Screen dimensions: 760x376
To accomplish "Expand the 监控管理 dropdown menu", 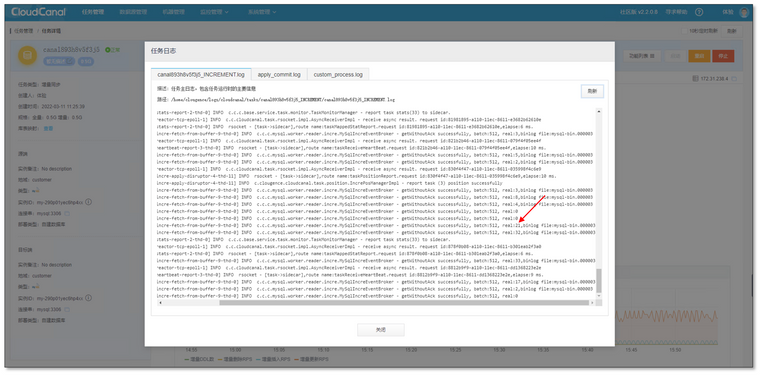I will 215,12.
